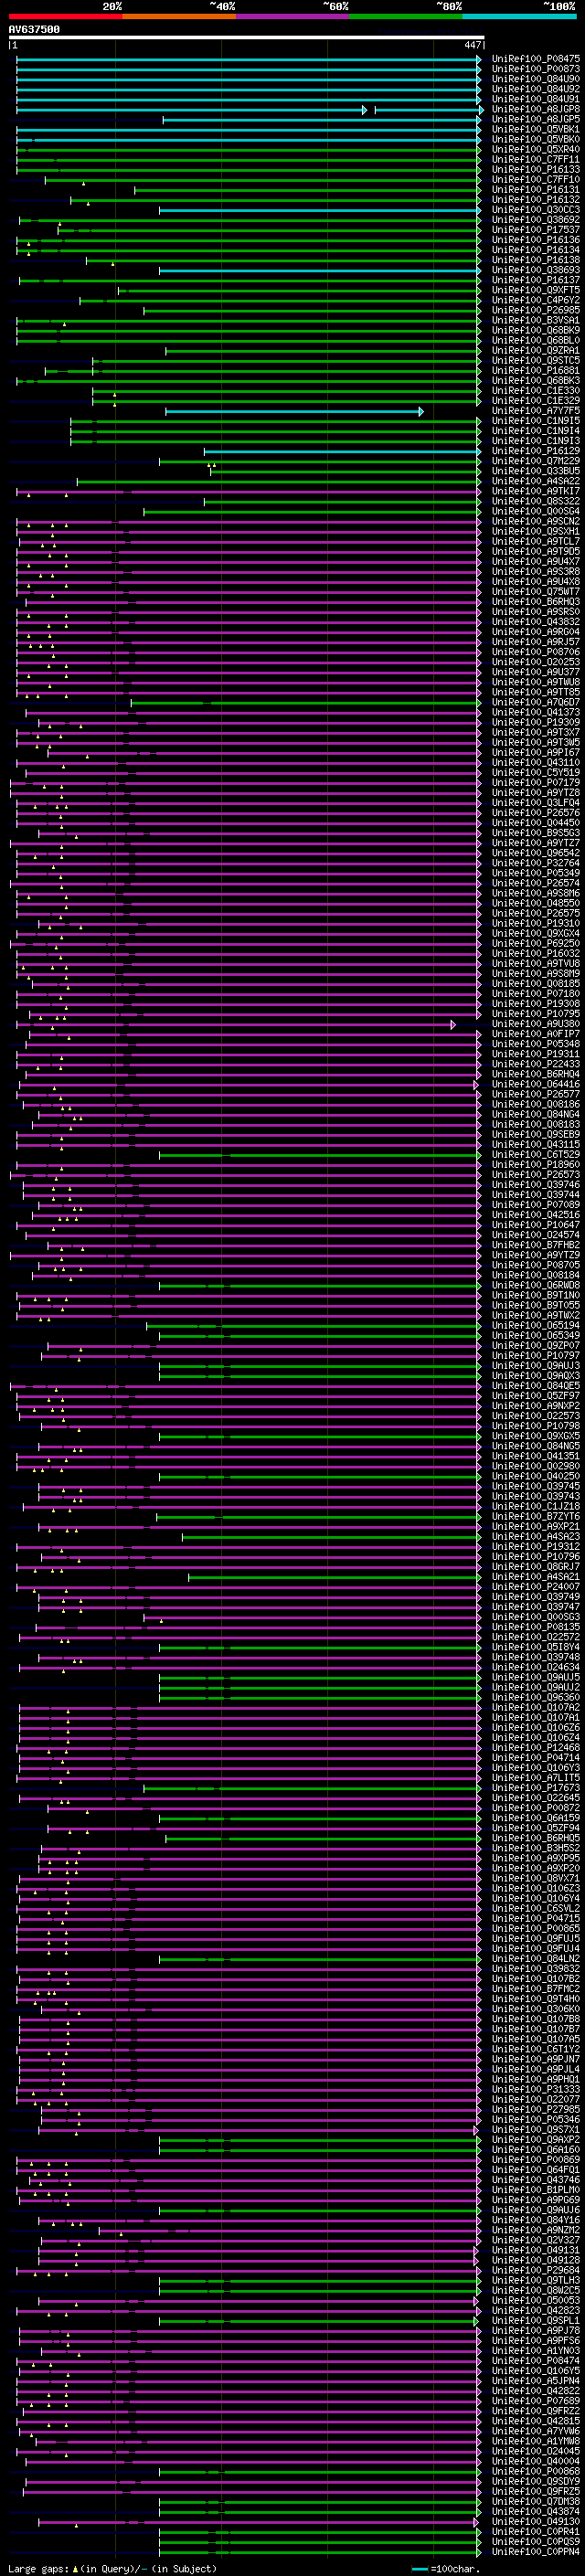Image resolution: width=585 pixels, height=2576 pixels.
Task: Select label UniRef100_A7Q6D7
Action: tap(536, 702)
